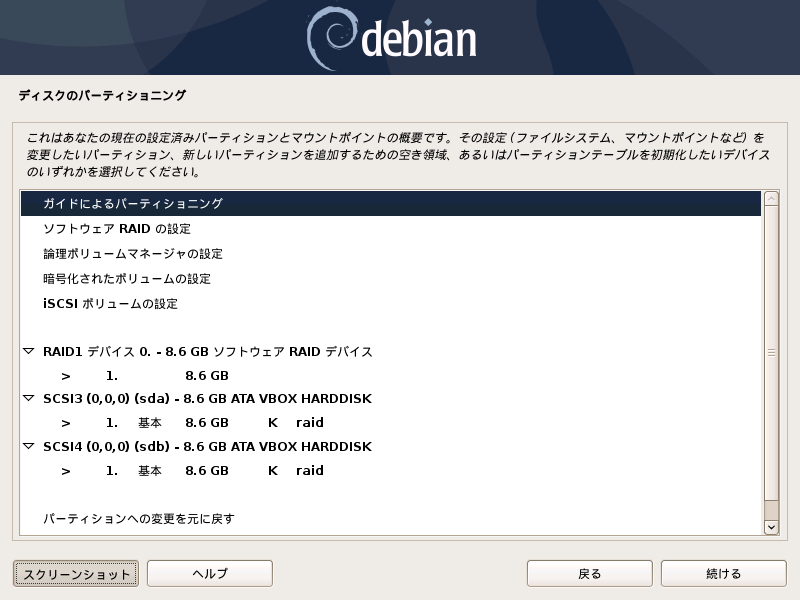
Task: Take a capture with スクリーンショット button
Action: 76,574
